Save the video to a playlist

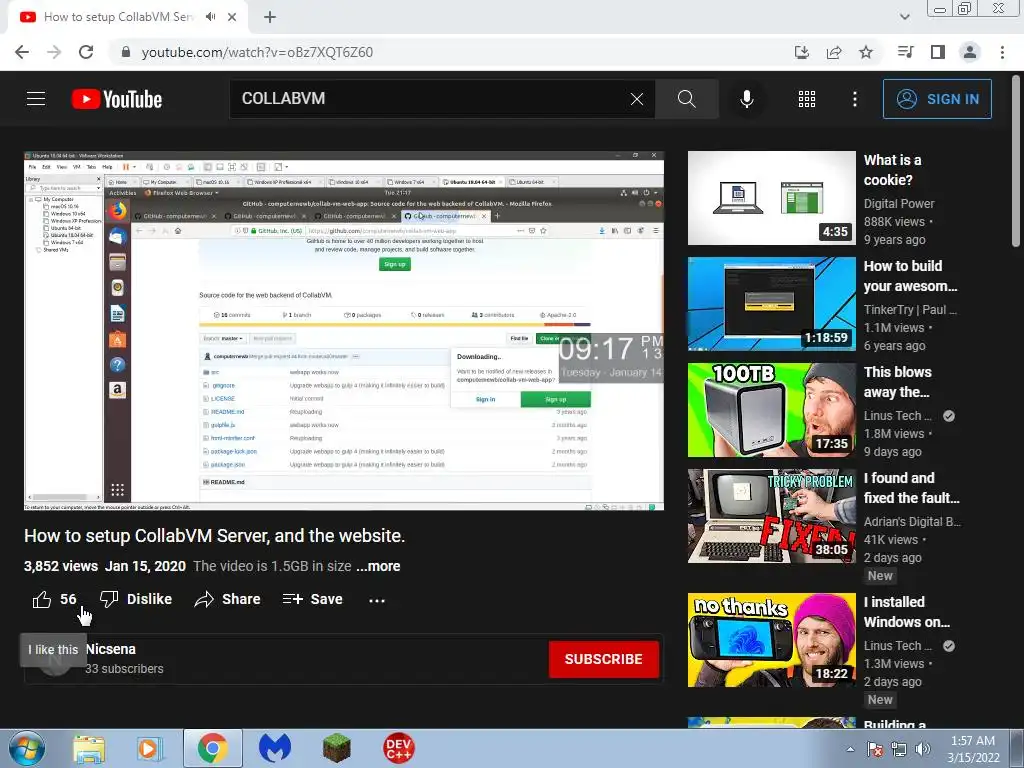coord(312,599)
